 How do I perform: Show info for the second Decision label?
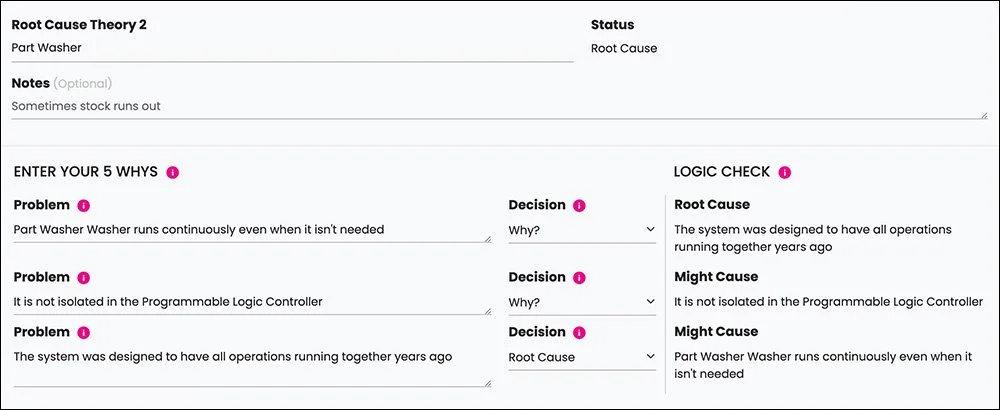point(580,277)
